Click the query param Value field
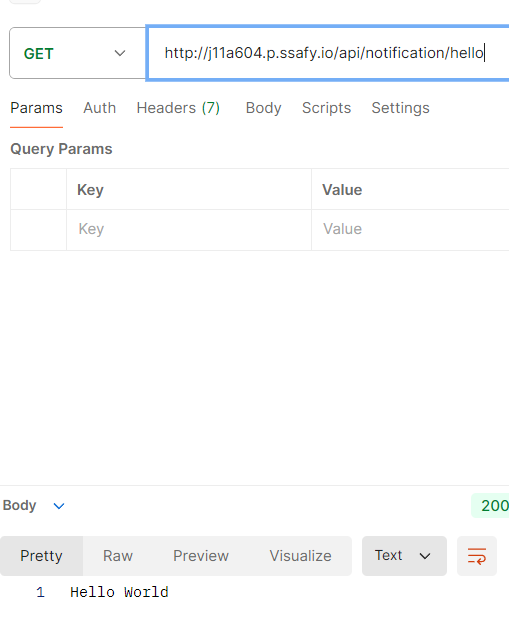The width and height of the screenshot is (509, 635). click(x=410, y=230)
